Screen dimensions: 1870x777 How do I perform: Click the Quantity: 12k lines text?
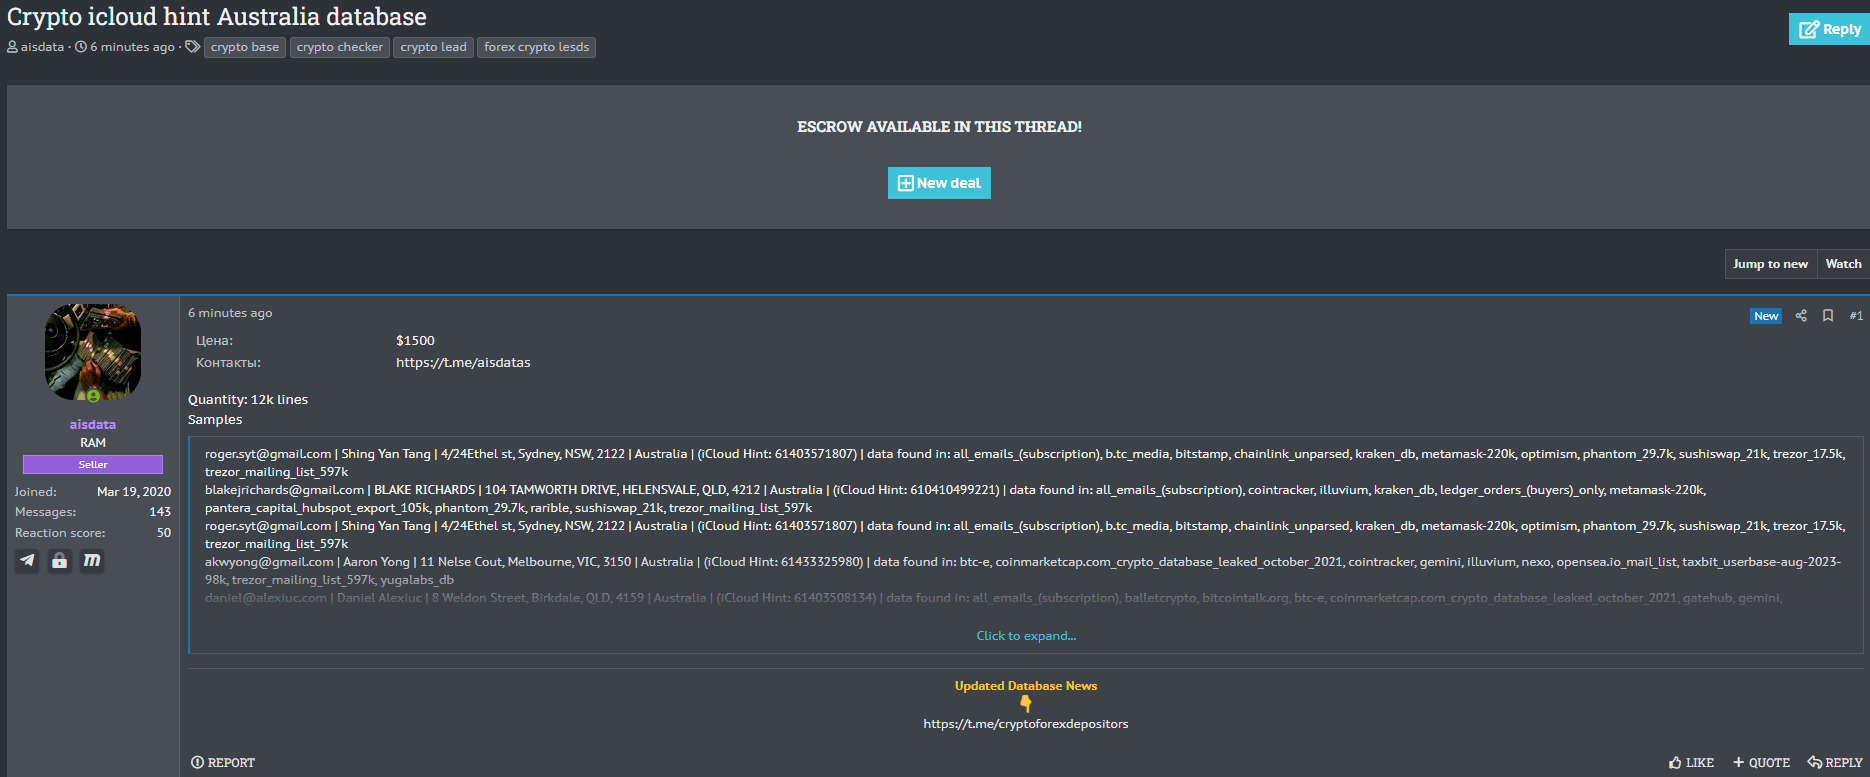pos(248,400)
